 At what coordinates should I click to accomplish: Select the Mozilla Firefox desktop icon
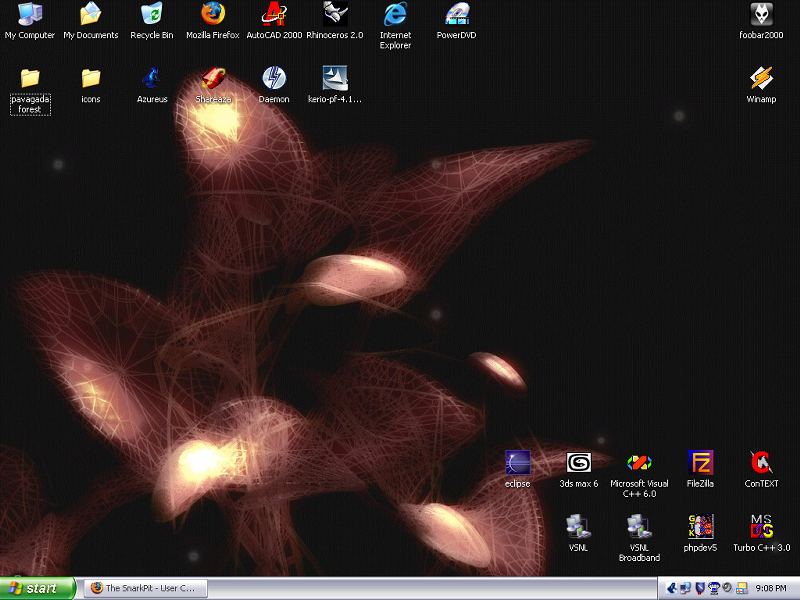pyautogui.click(x=213, y=14)
